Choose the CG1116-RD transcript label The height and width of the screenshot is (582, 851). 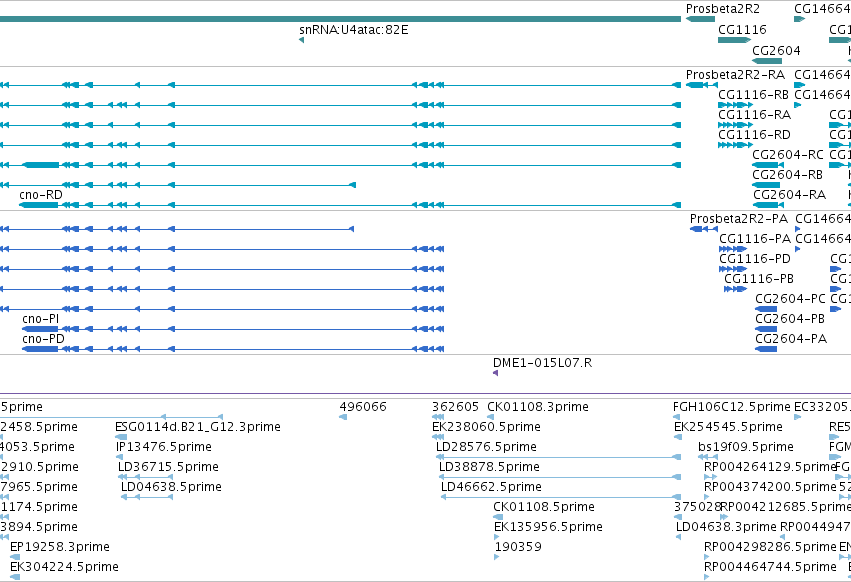(754, 135)
